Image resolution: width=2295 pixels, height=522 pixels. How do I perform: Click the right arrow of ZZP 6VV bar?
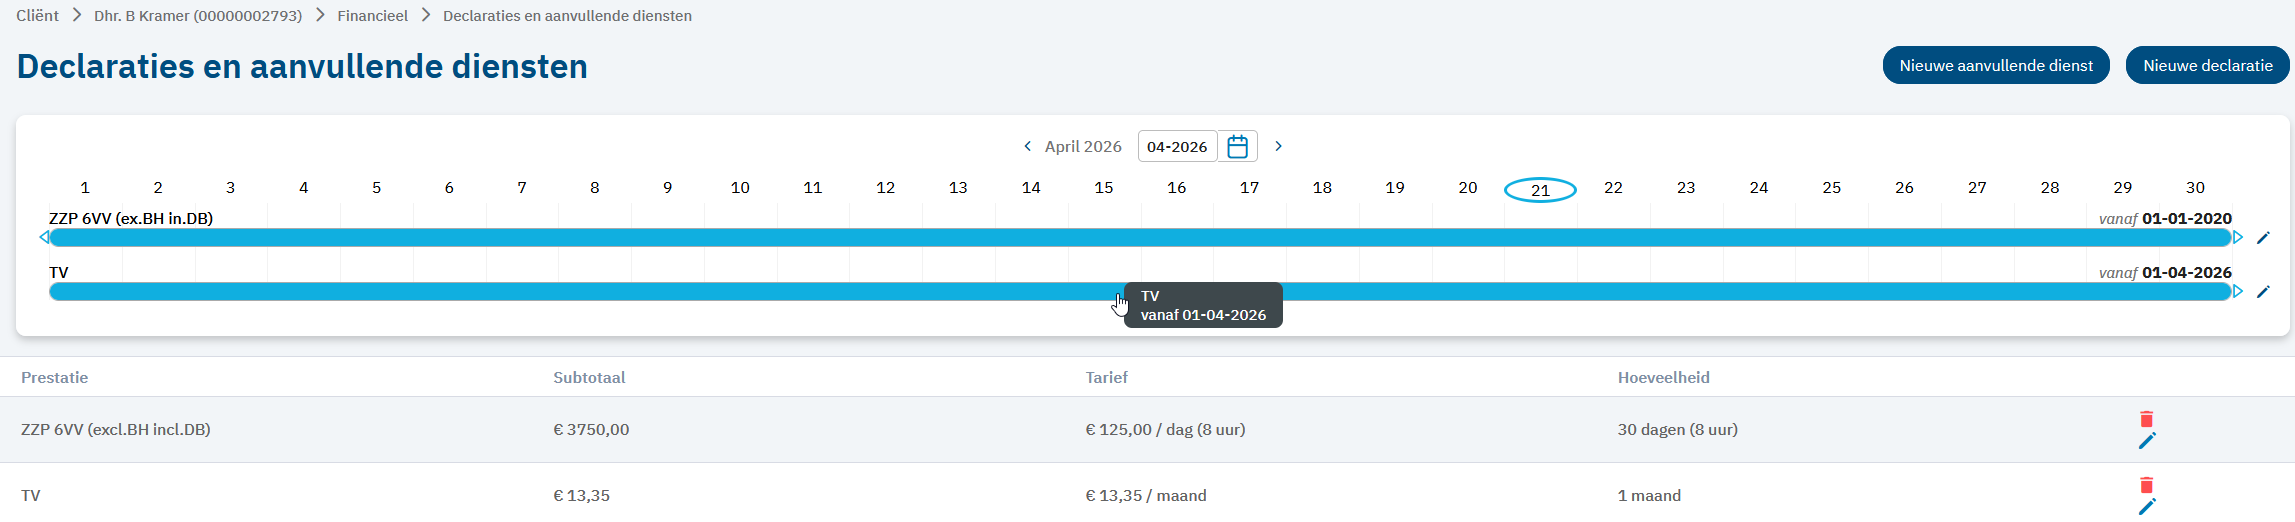pyautogui.click(x=2238, y=237)
